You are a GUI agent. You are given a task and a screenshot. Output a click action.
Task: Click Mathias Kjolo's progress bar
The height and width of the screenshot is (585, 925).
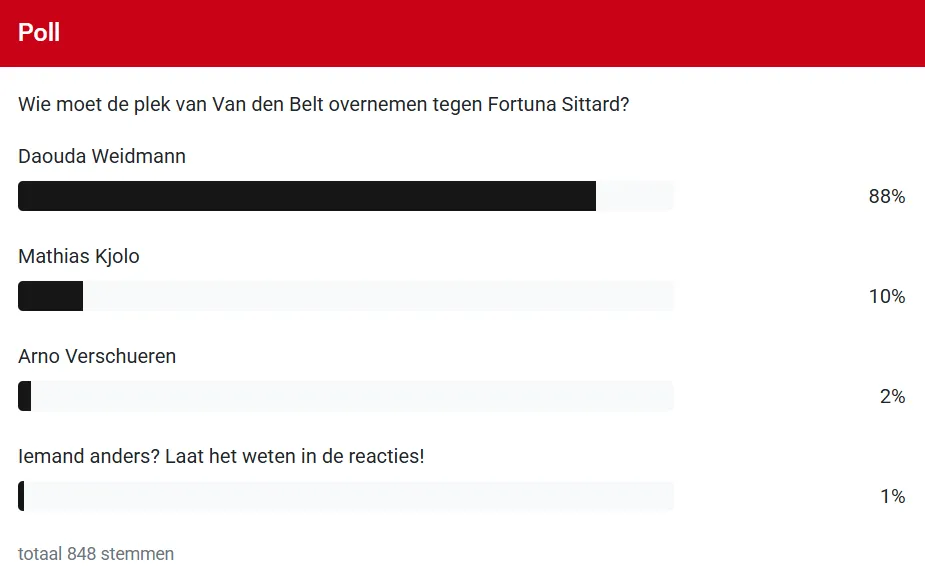click(x=345, y=296)
